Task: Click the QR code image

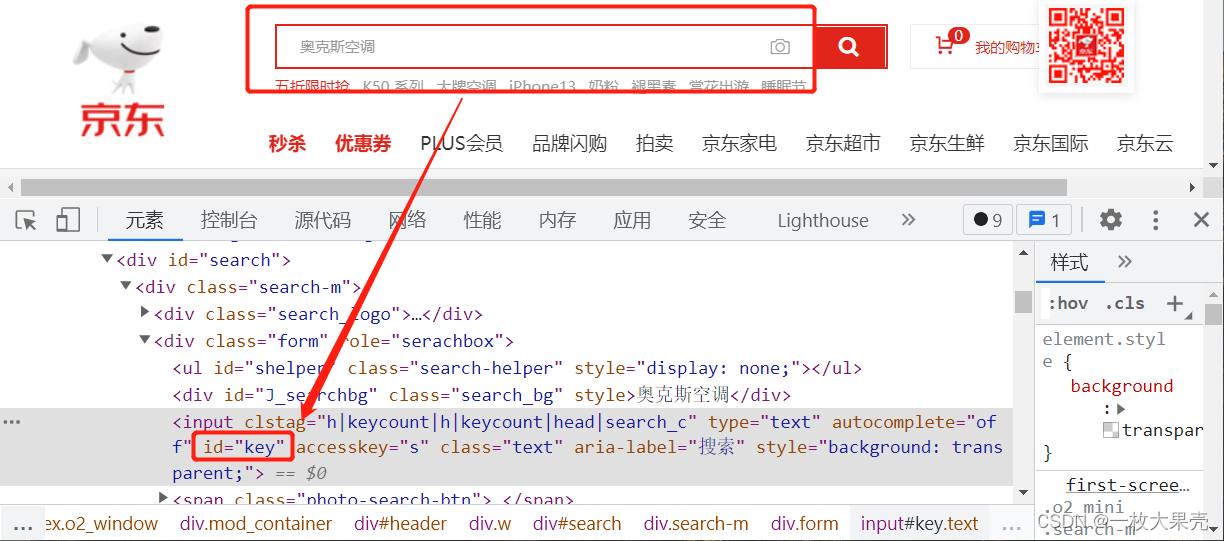Action: pyautogui.click(x=1086, y=46)
